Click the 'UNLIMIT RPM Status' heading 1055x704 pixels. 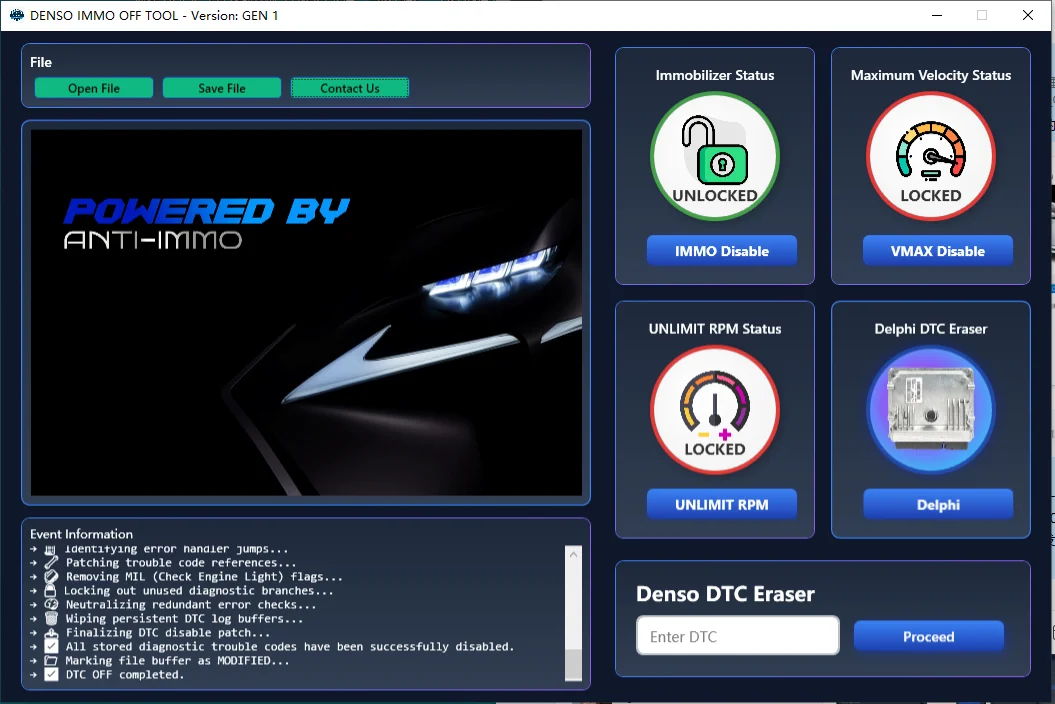tap(715, 329)
